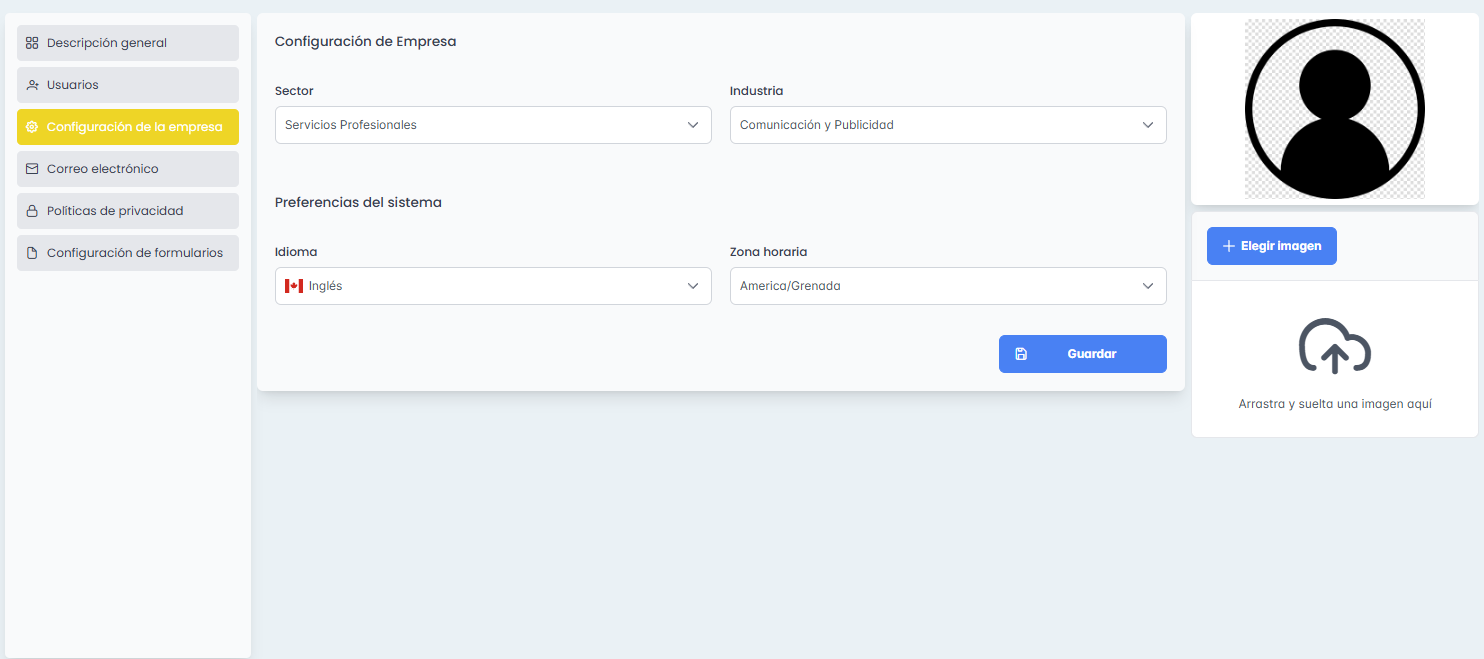Click the plus icon on Elegir imagen
This screenshot has height=659, width=1484.
pyautogui.click(x=1228, y=246)
